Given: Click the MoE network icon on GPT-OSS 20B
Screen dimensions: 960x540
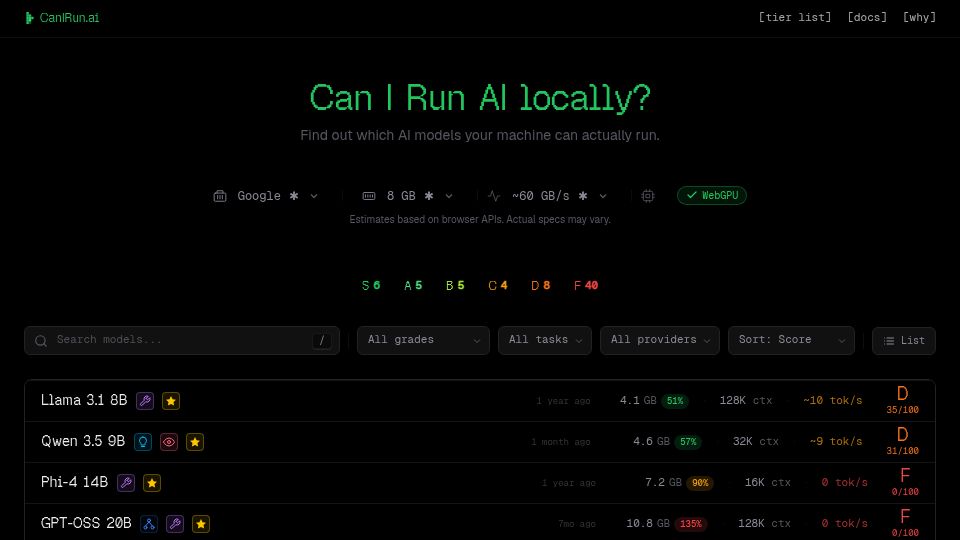Looking at the screenshot, I should (149, 524).
